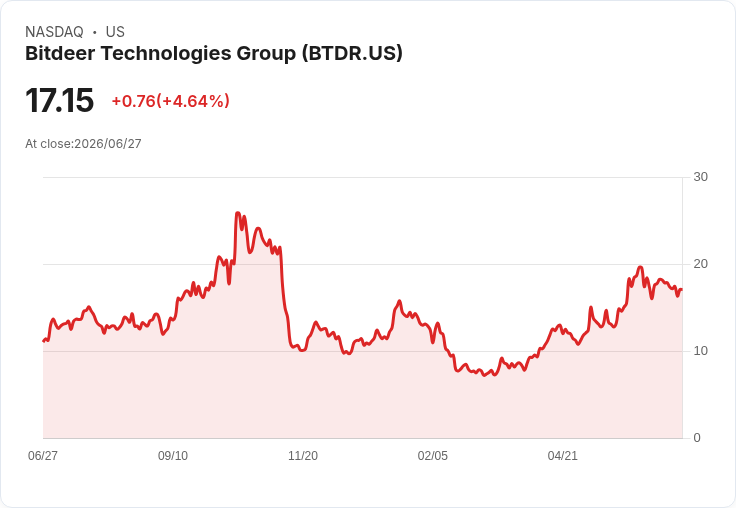
Task: Click the 02/05 date axis label
Action: tap(433, 455)
